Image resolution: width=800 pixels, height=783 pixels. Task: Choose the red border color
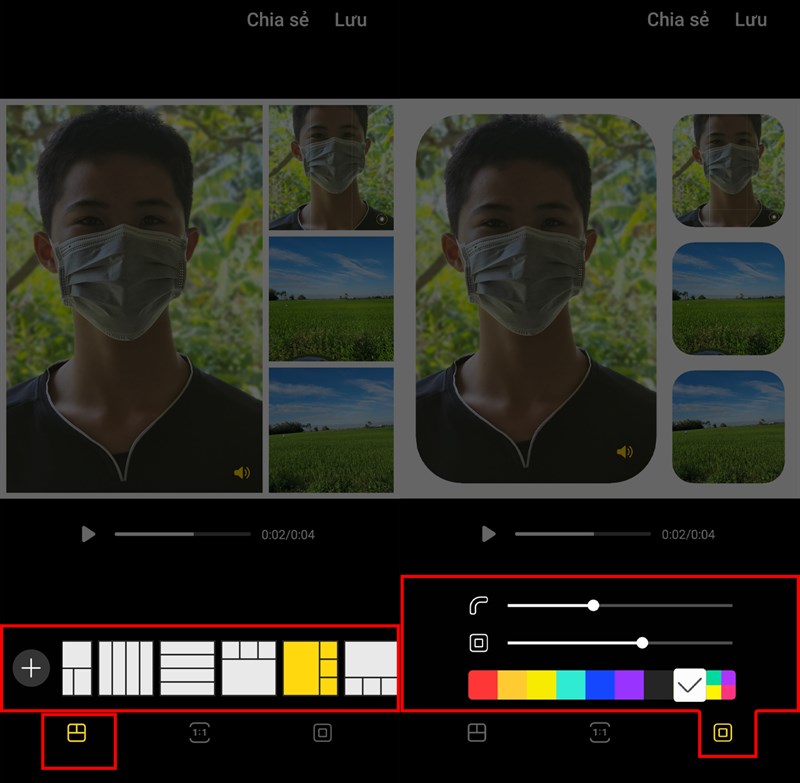point(483,685)
